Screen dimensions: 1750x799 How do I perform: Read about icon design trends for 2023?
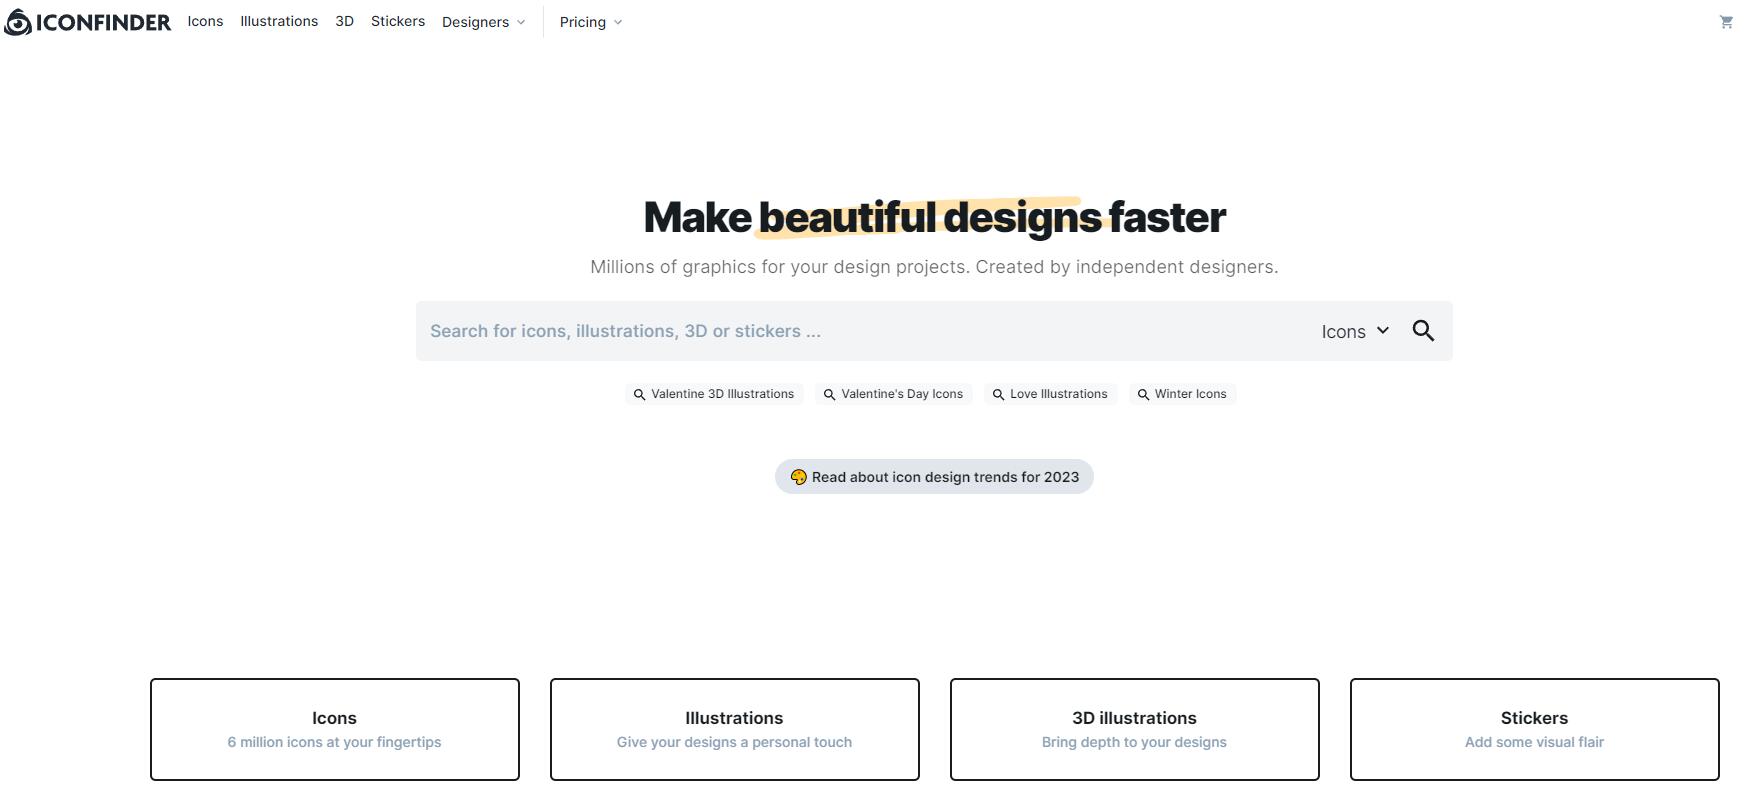[x=934, y=477]
